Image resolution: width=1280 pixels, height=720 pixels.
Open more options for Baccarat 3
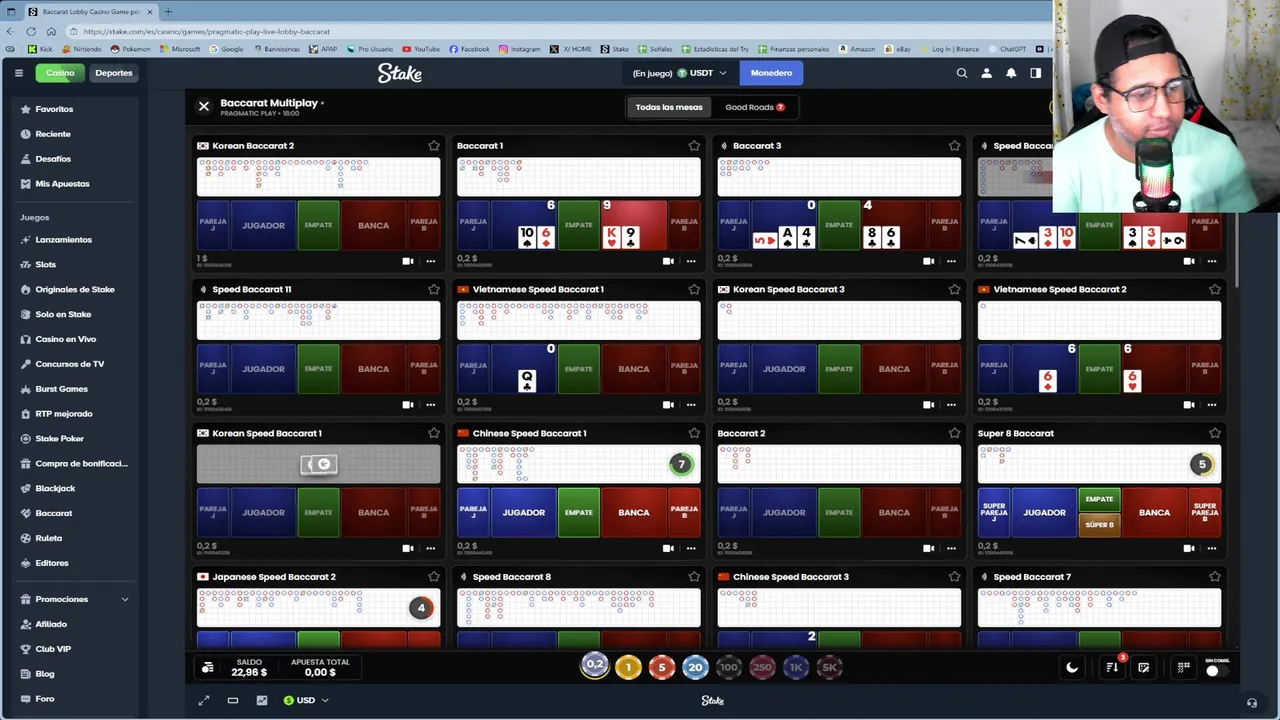point(951,261)
